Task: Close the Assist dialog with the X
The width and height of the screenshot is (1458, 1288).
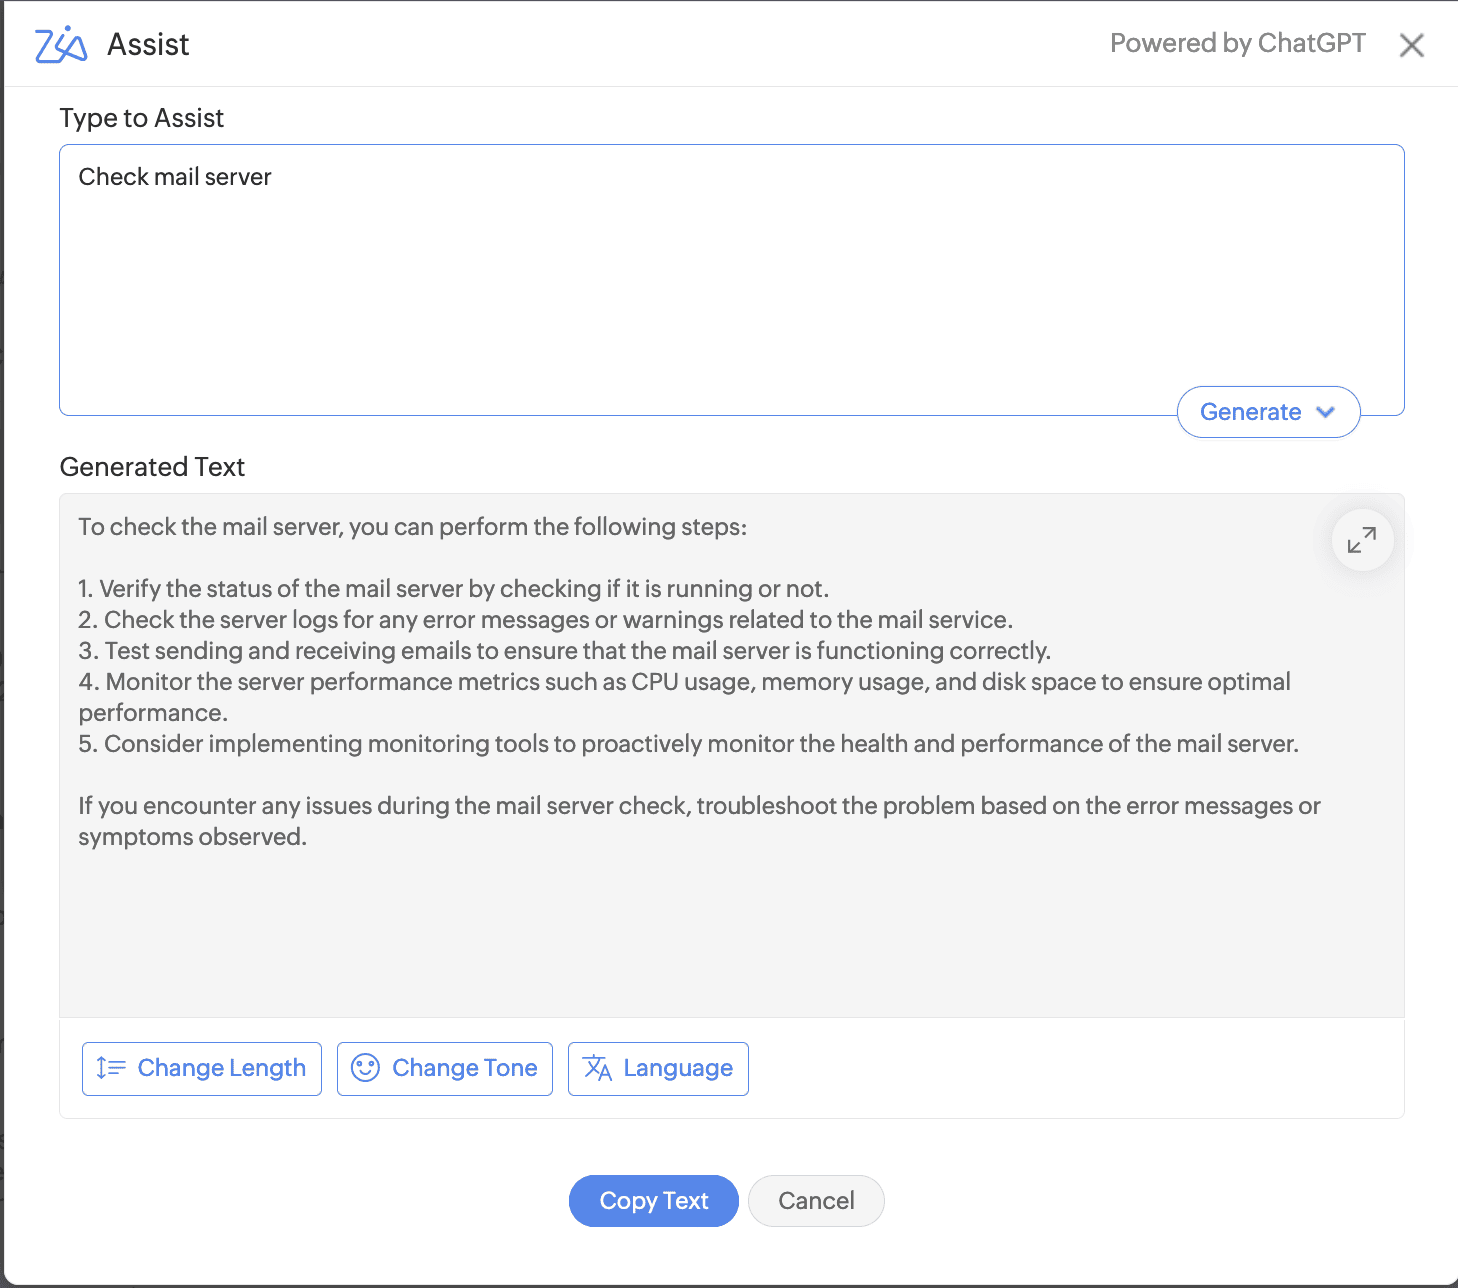Action: click(1411, 45)
